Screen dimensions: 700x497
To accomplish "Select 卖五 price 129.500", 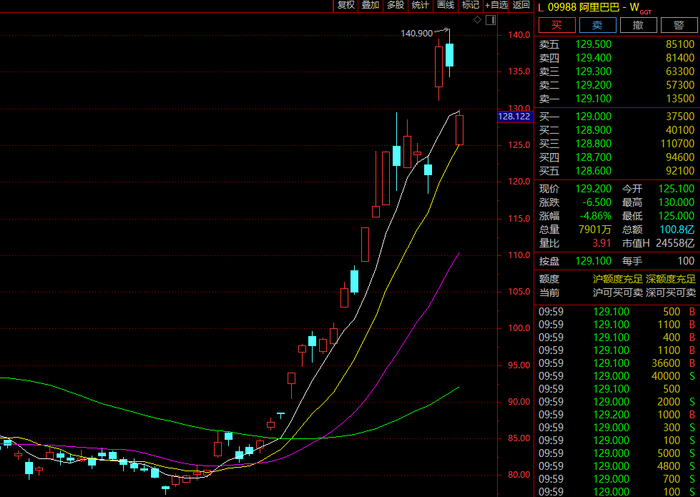I will [x=593, y=44].
